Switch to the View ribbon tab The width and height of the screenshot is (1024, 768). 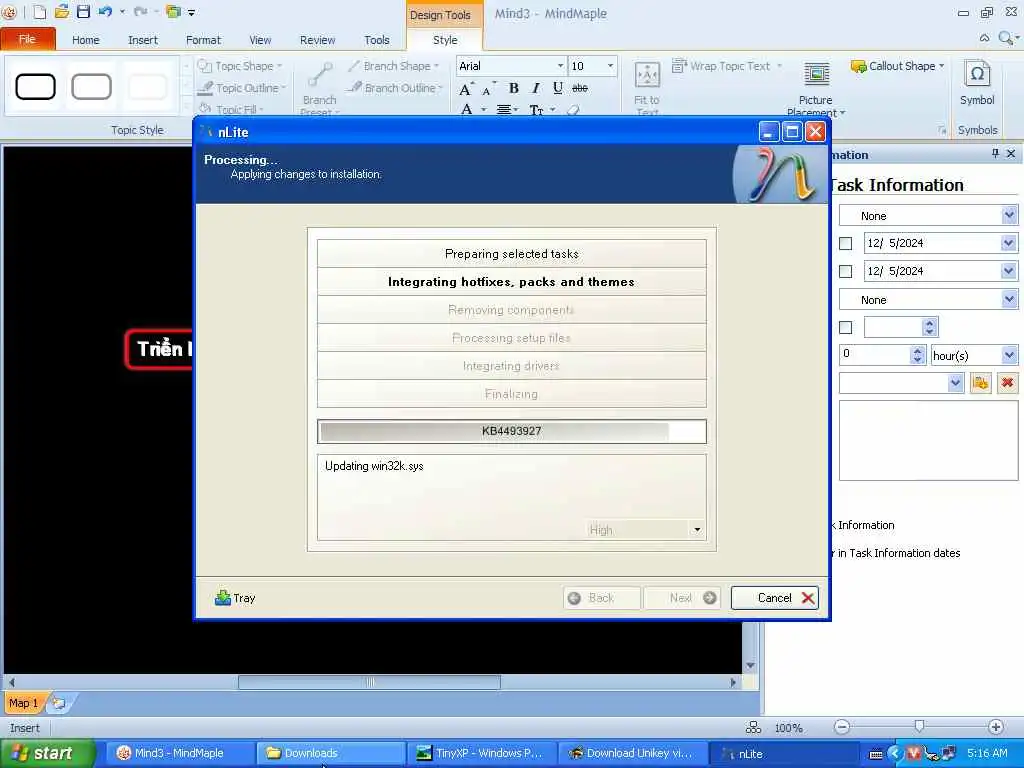click(260, 40)
